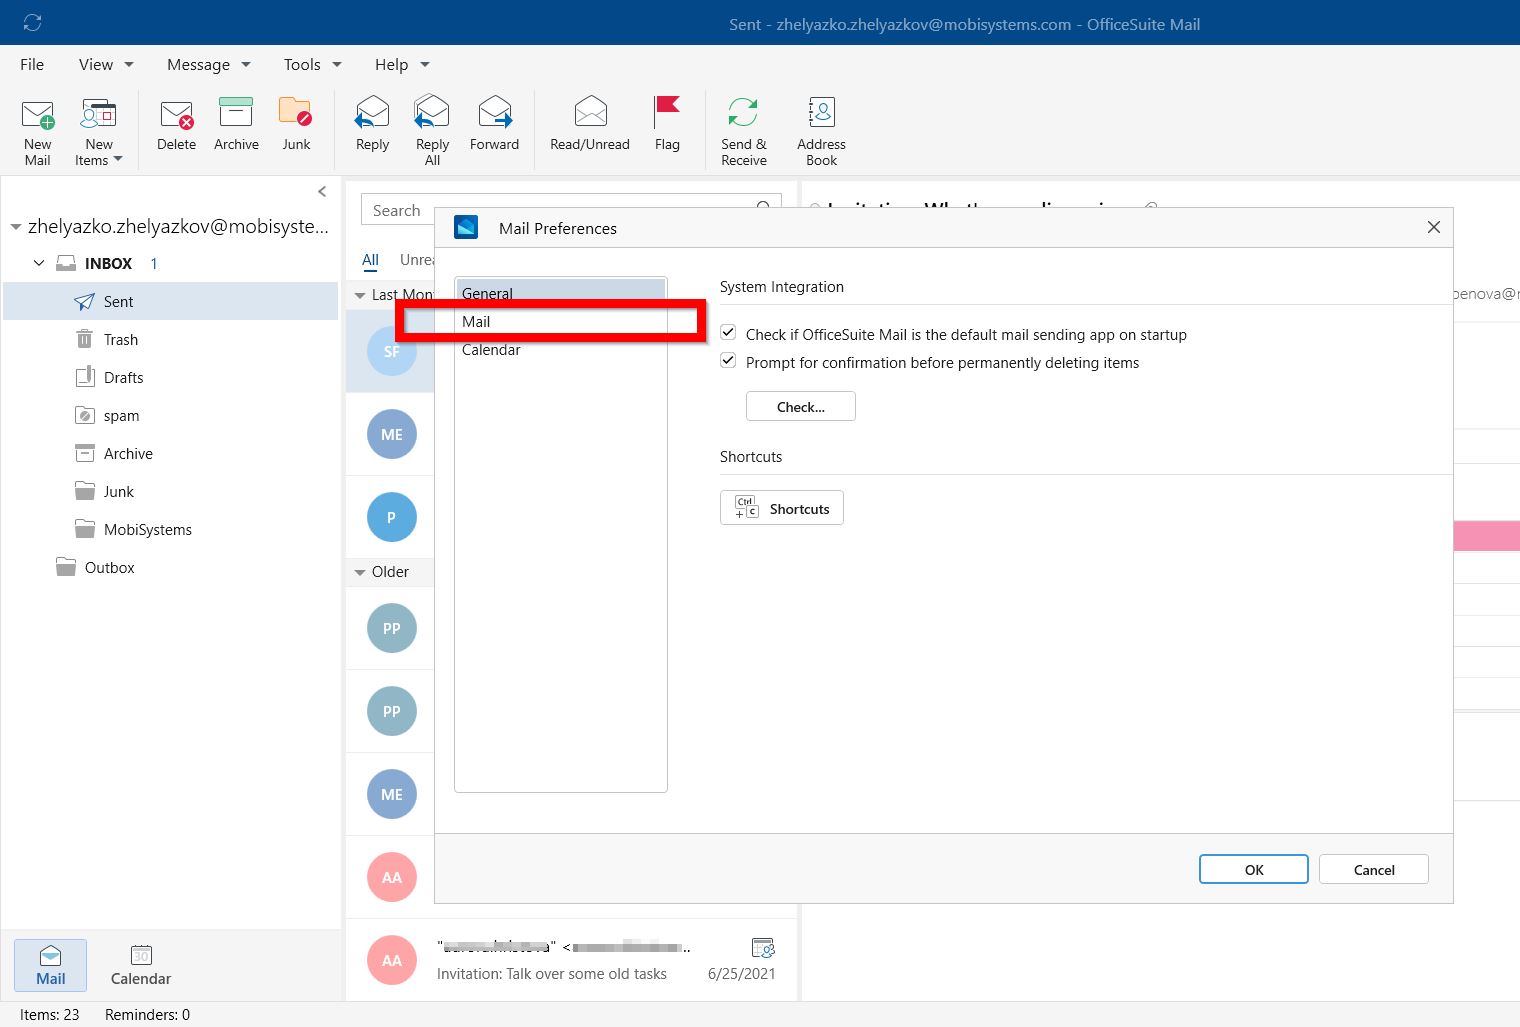The image size is (1520, 1027).
Task: Switch to Calendar view at bottom
Action: point(141,965)
